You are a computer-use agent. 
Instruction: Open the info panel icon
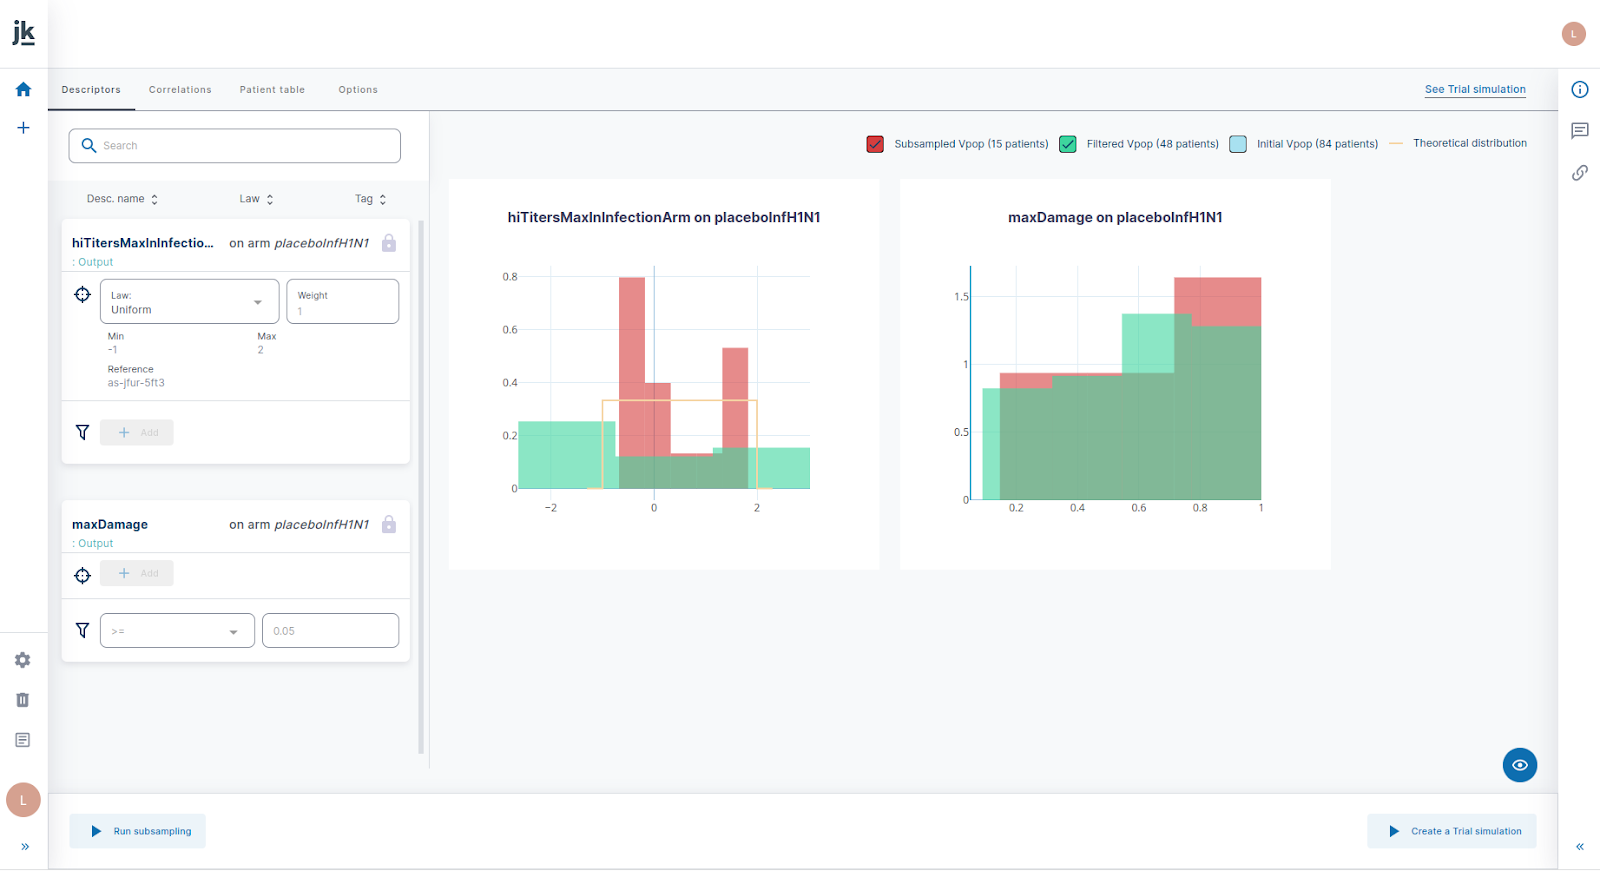point(1580,90)
